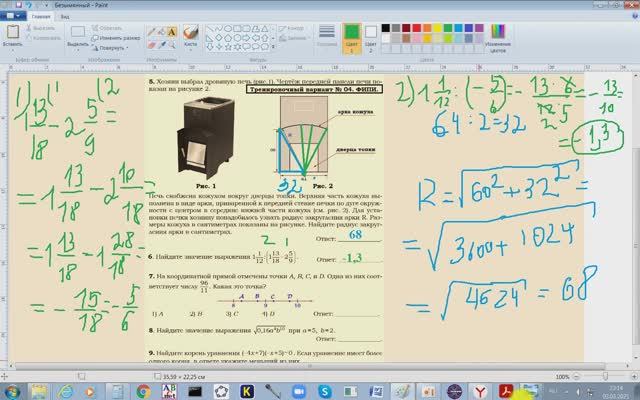Switch to the Home (Главная) ribbon tab
Viewport: 640px width, 400px height.
[40, 17]
